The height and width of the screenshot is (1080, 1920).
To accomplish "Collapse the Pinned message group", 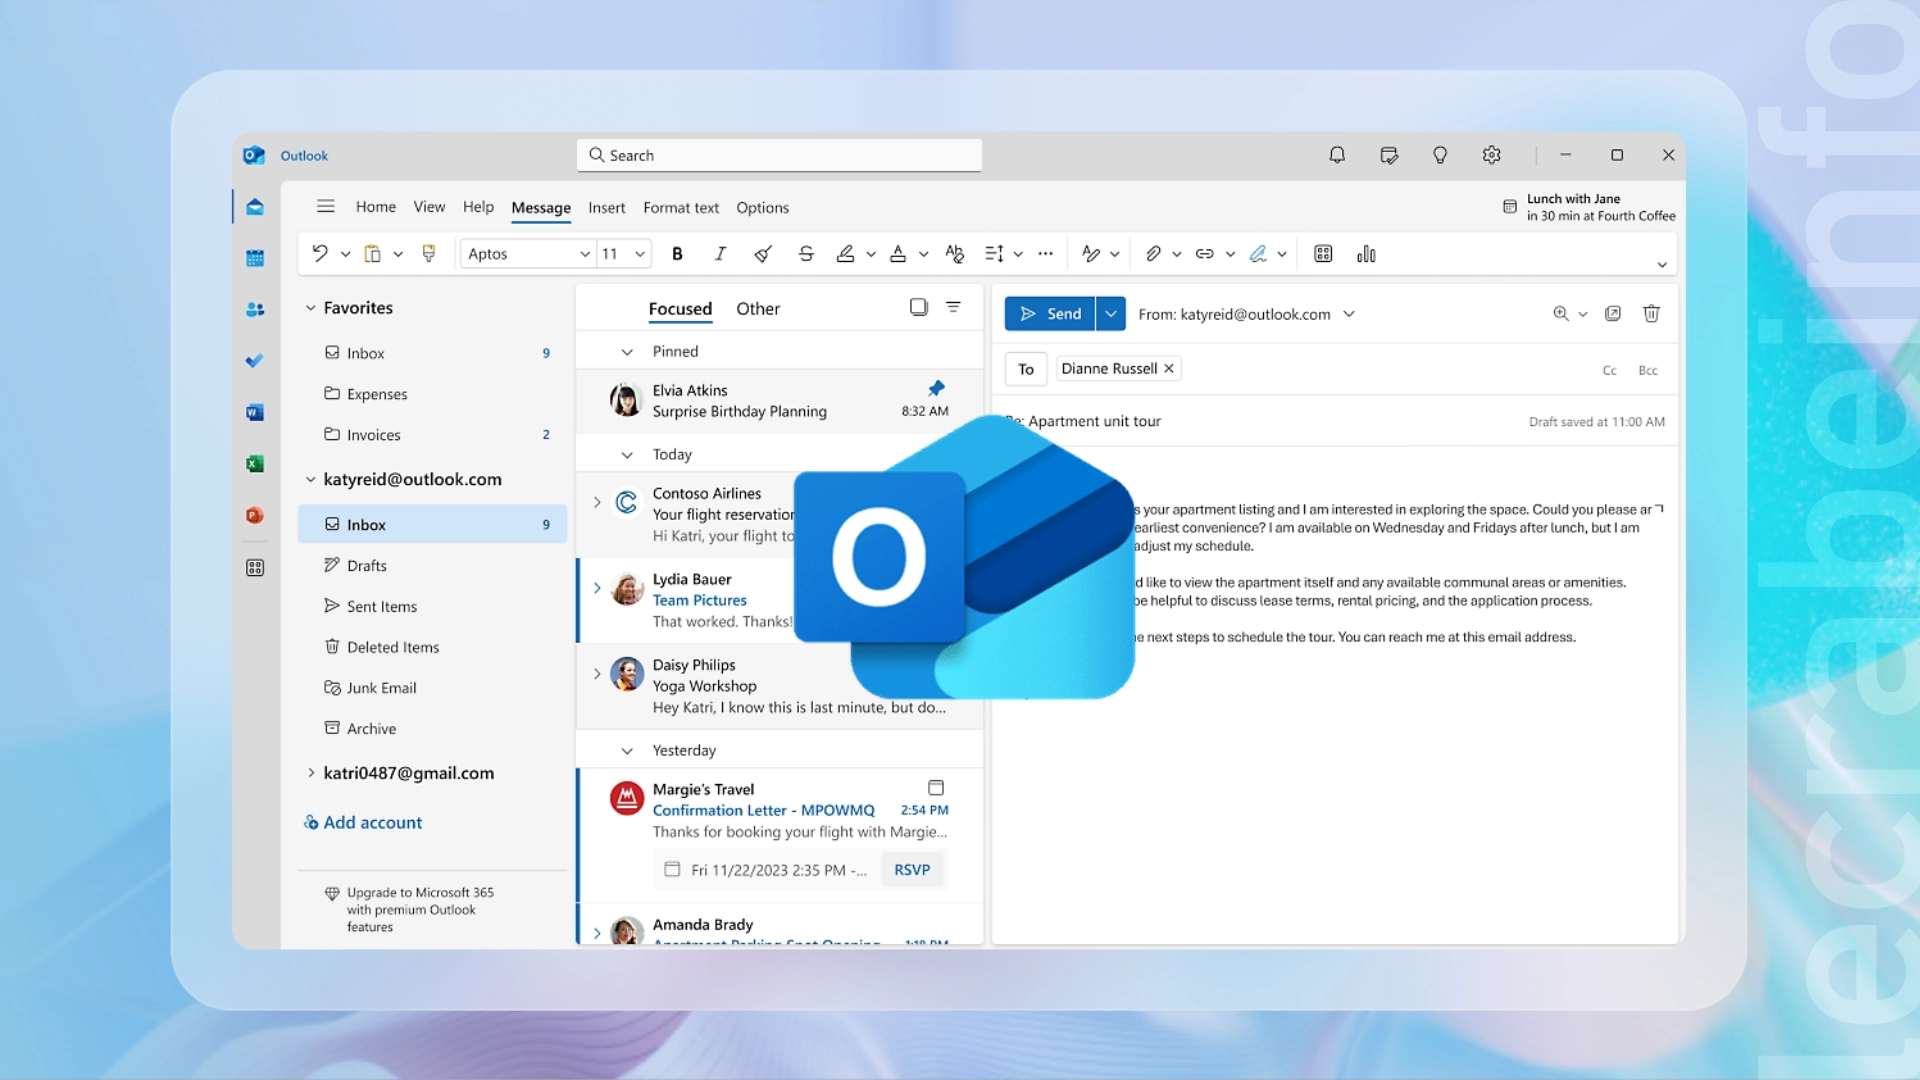I will pyautogui.click(x=627, y=352).
